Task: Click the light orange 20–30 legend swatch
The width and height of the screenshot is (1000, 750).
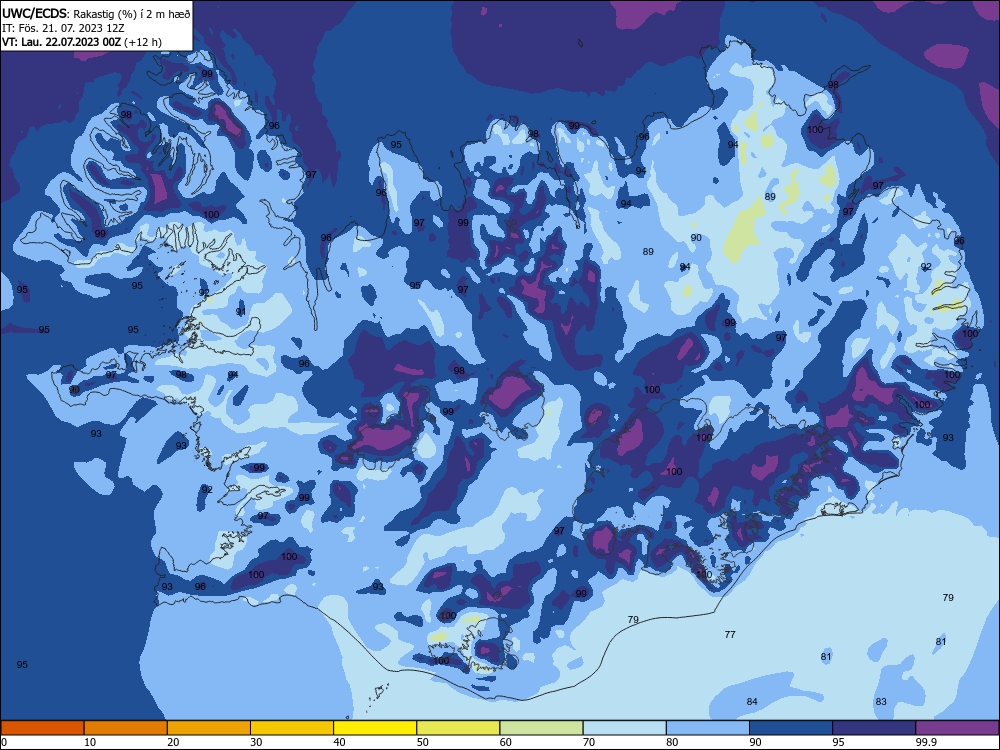Action: click(209, 728)
